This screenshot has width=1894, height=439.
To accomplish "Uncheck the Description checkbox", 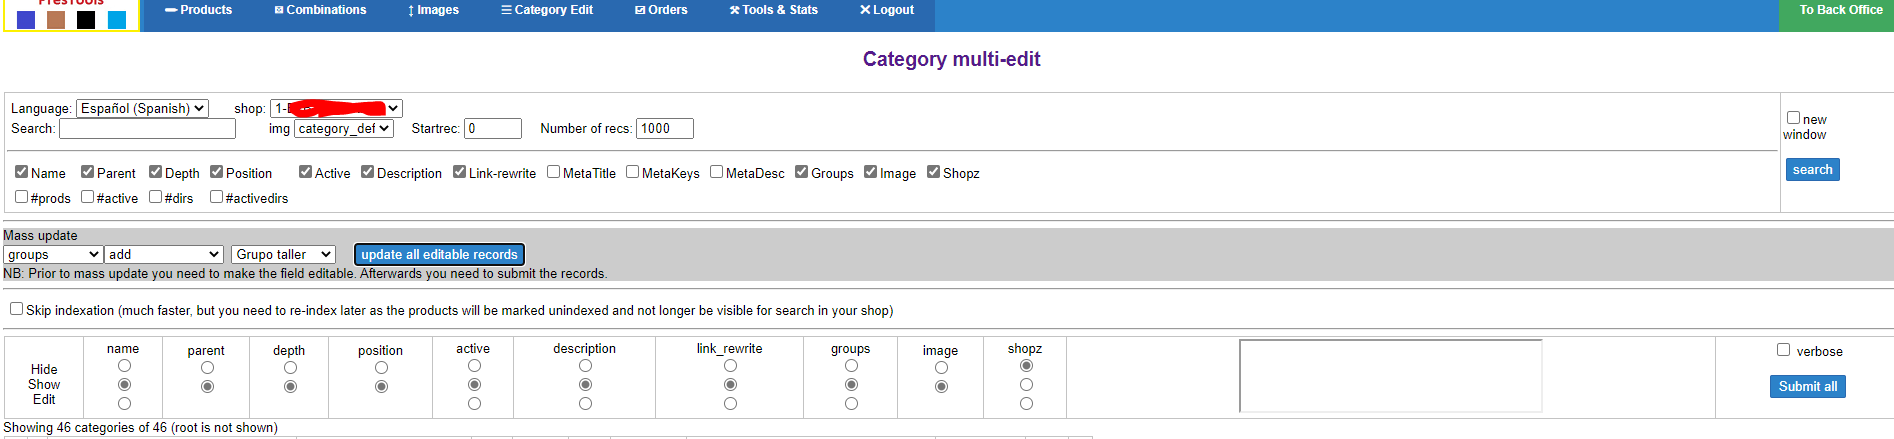I will pos(367,172).
